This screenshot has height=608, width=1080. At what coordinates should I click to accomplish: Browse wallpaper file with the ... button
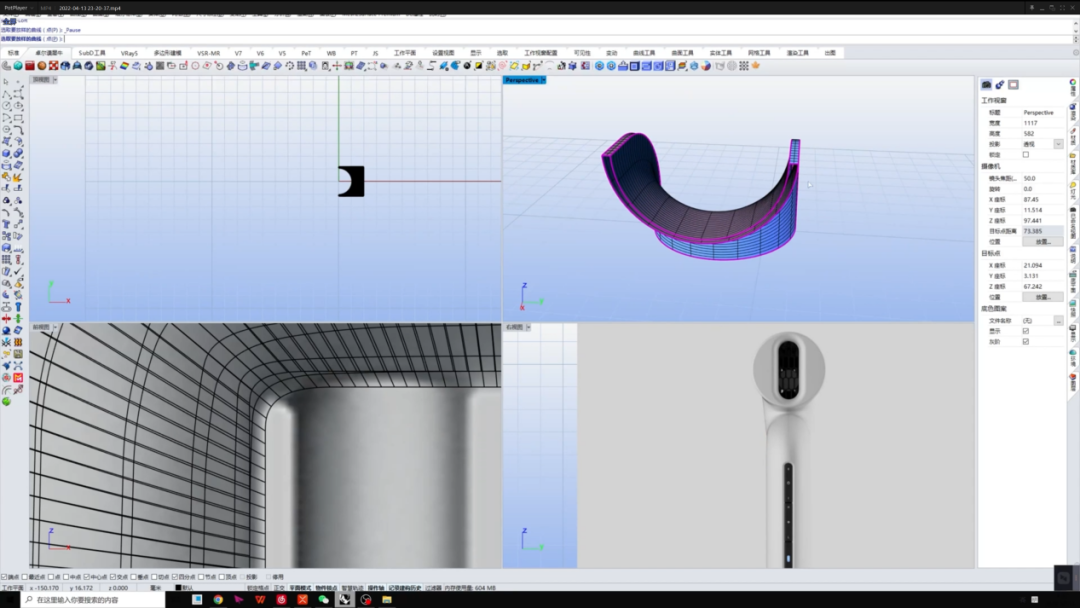click(1059, 321)
